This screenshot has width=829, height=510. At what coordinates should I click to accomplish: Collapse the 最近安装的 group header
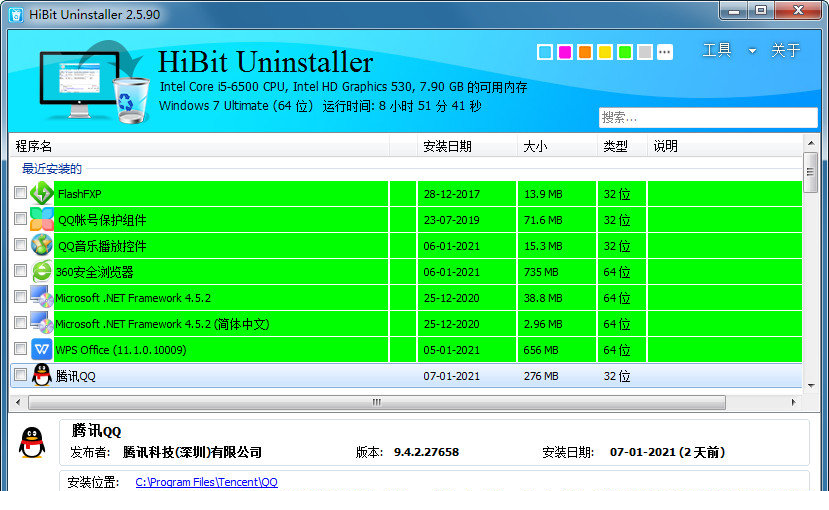(x=52, y=169)
